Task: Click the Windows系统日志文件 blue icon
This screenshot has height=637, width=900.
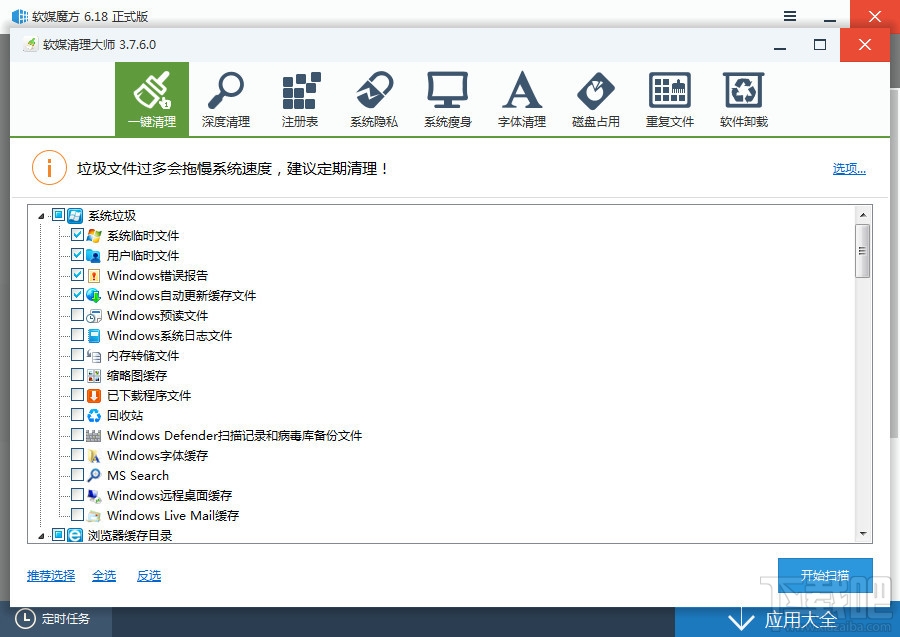Action: click(x=94, y=336)
